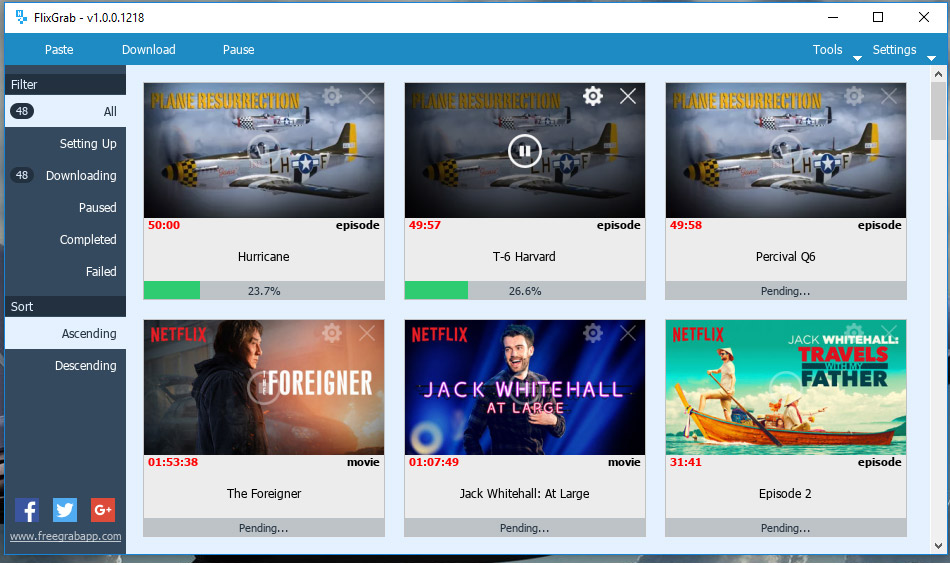Expand the Settings dropdown menu

903,50
